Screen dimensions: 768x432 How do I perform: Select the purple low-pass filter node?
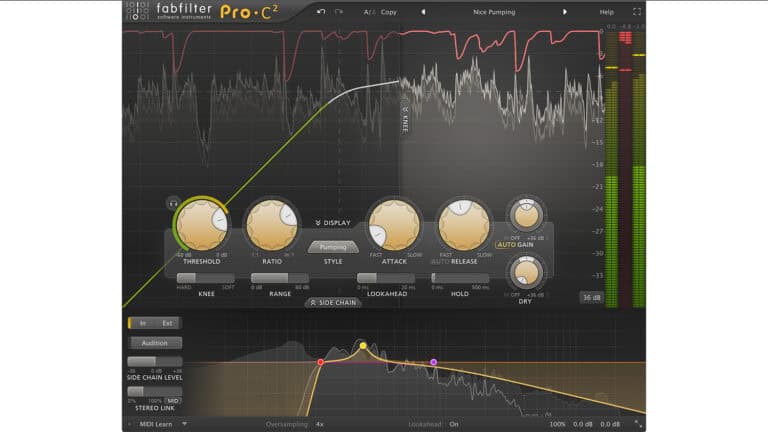tap(433, 362)
